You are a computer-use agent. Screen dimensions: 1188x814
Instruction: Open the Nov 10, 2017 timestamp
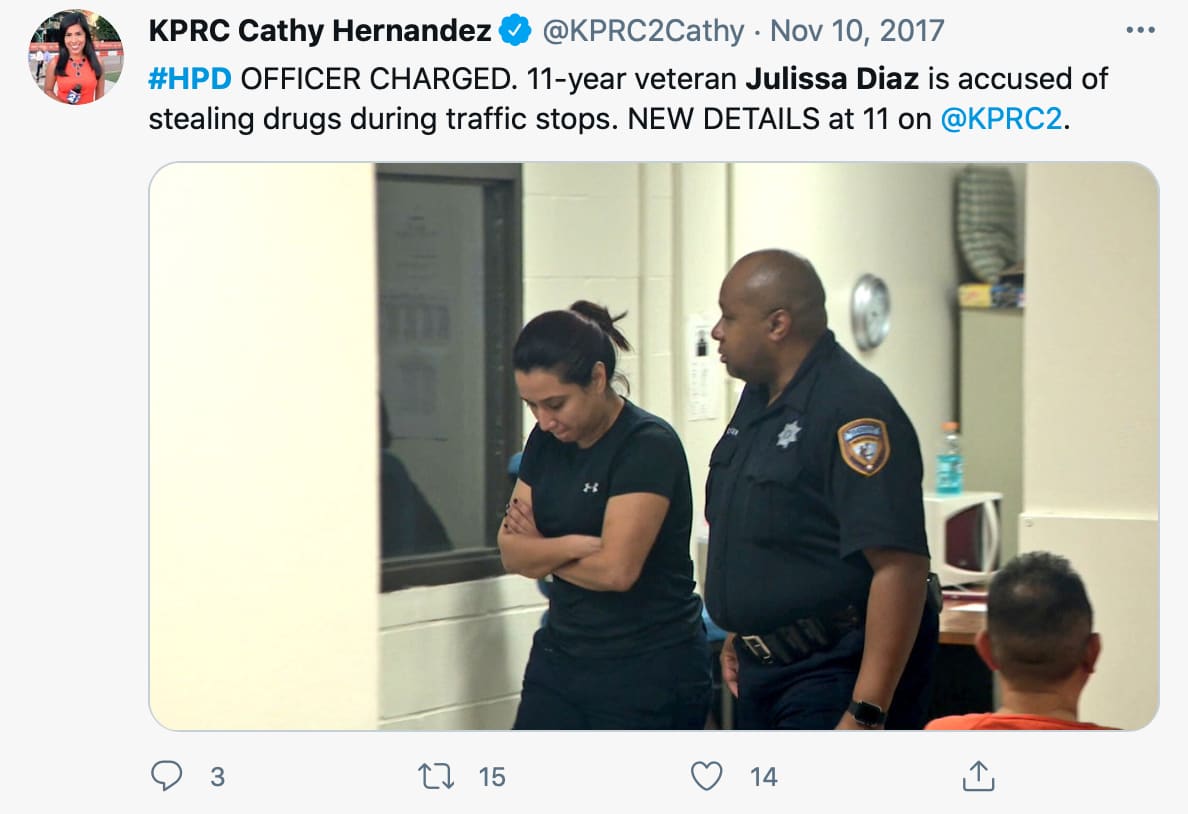pyautogui.click(x=857, y=31)
